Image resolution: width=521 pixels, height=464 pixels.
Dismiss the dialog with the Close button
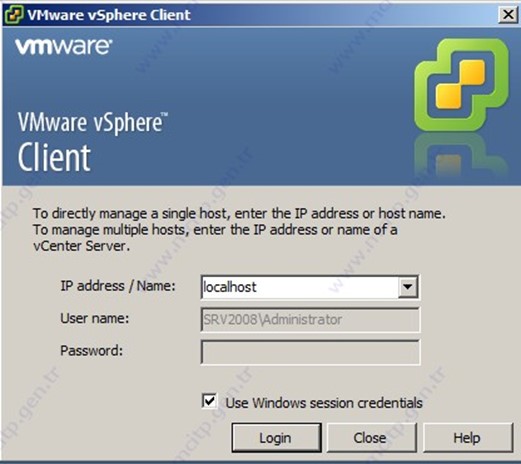371,437
